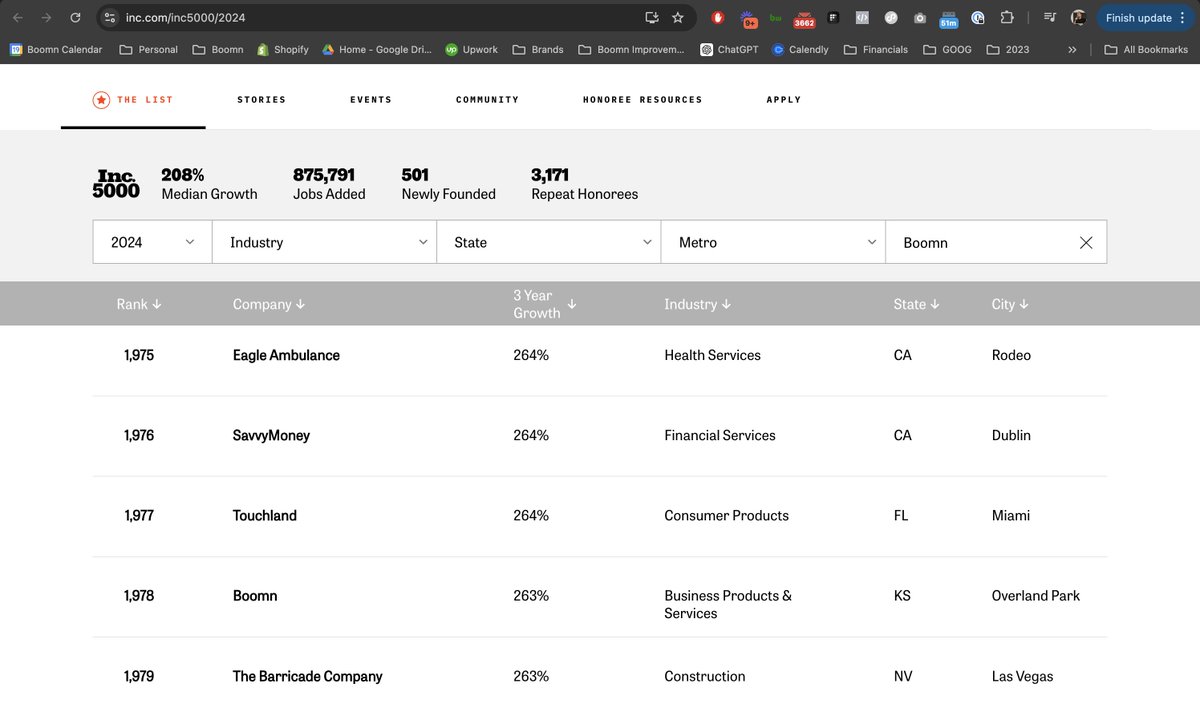Open Touchland company link
The width and height of the screenshot is (1200, 716).
tap(264, 515)
